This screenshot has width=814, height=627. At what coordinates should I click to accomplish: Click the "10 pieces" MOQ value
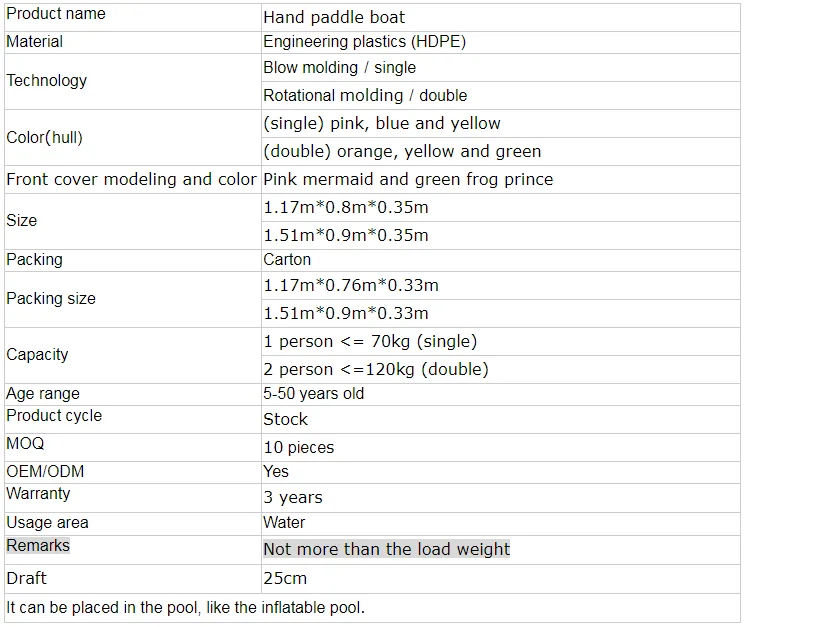pyautogui.click(x=299, y=448)
